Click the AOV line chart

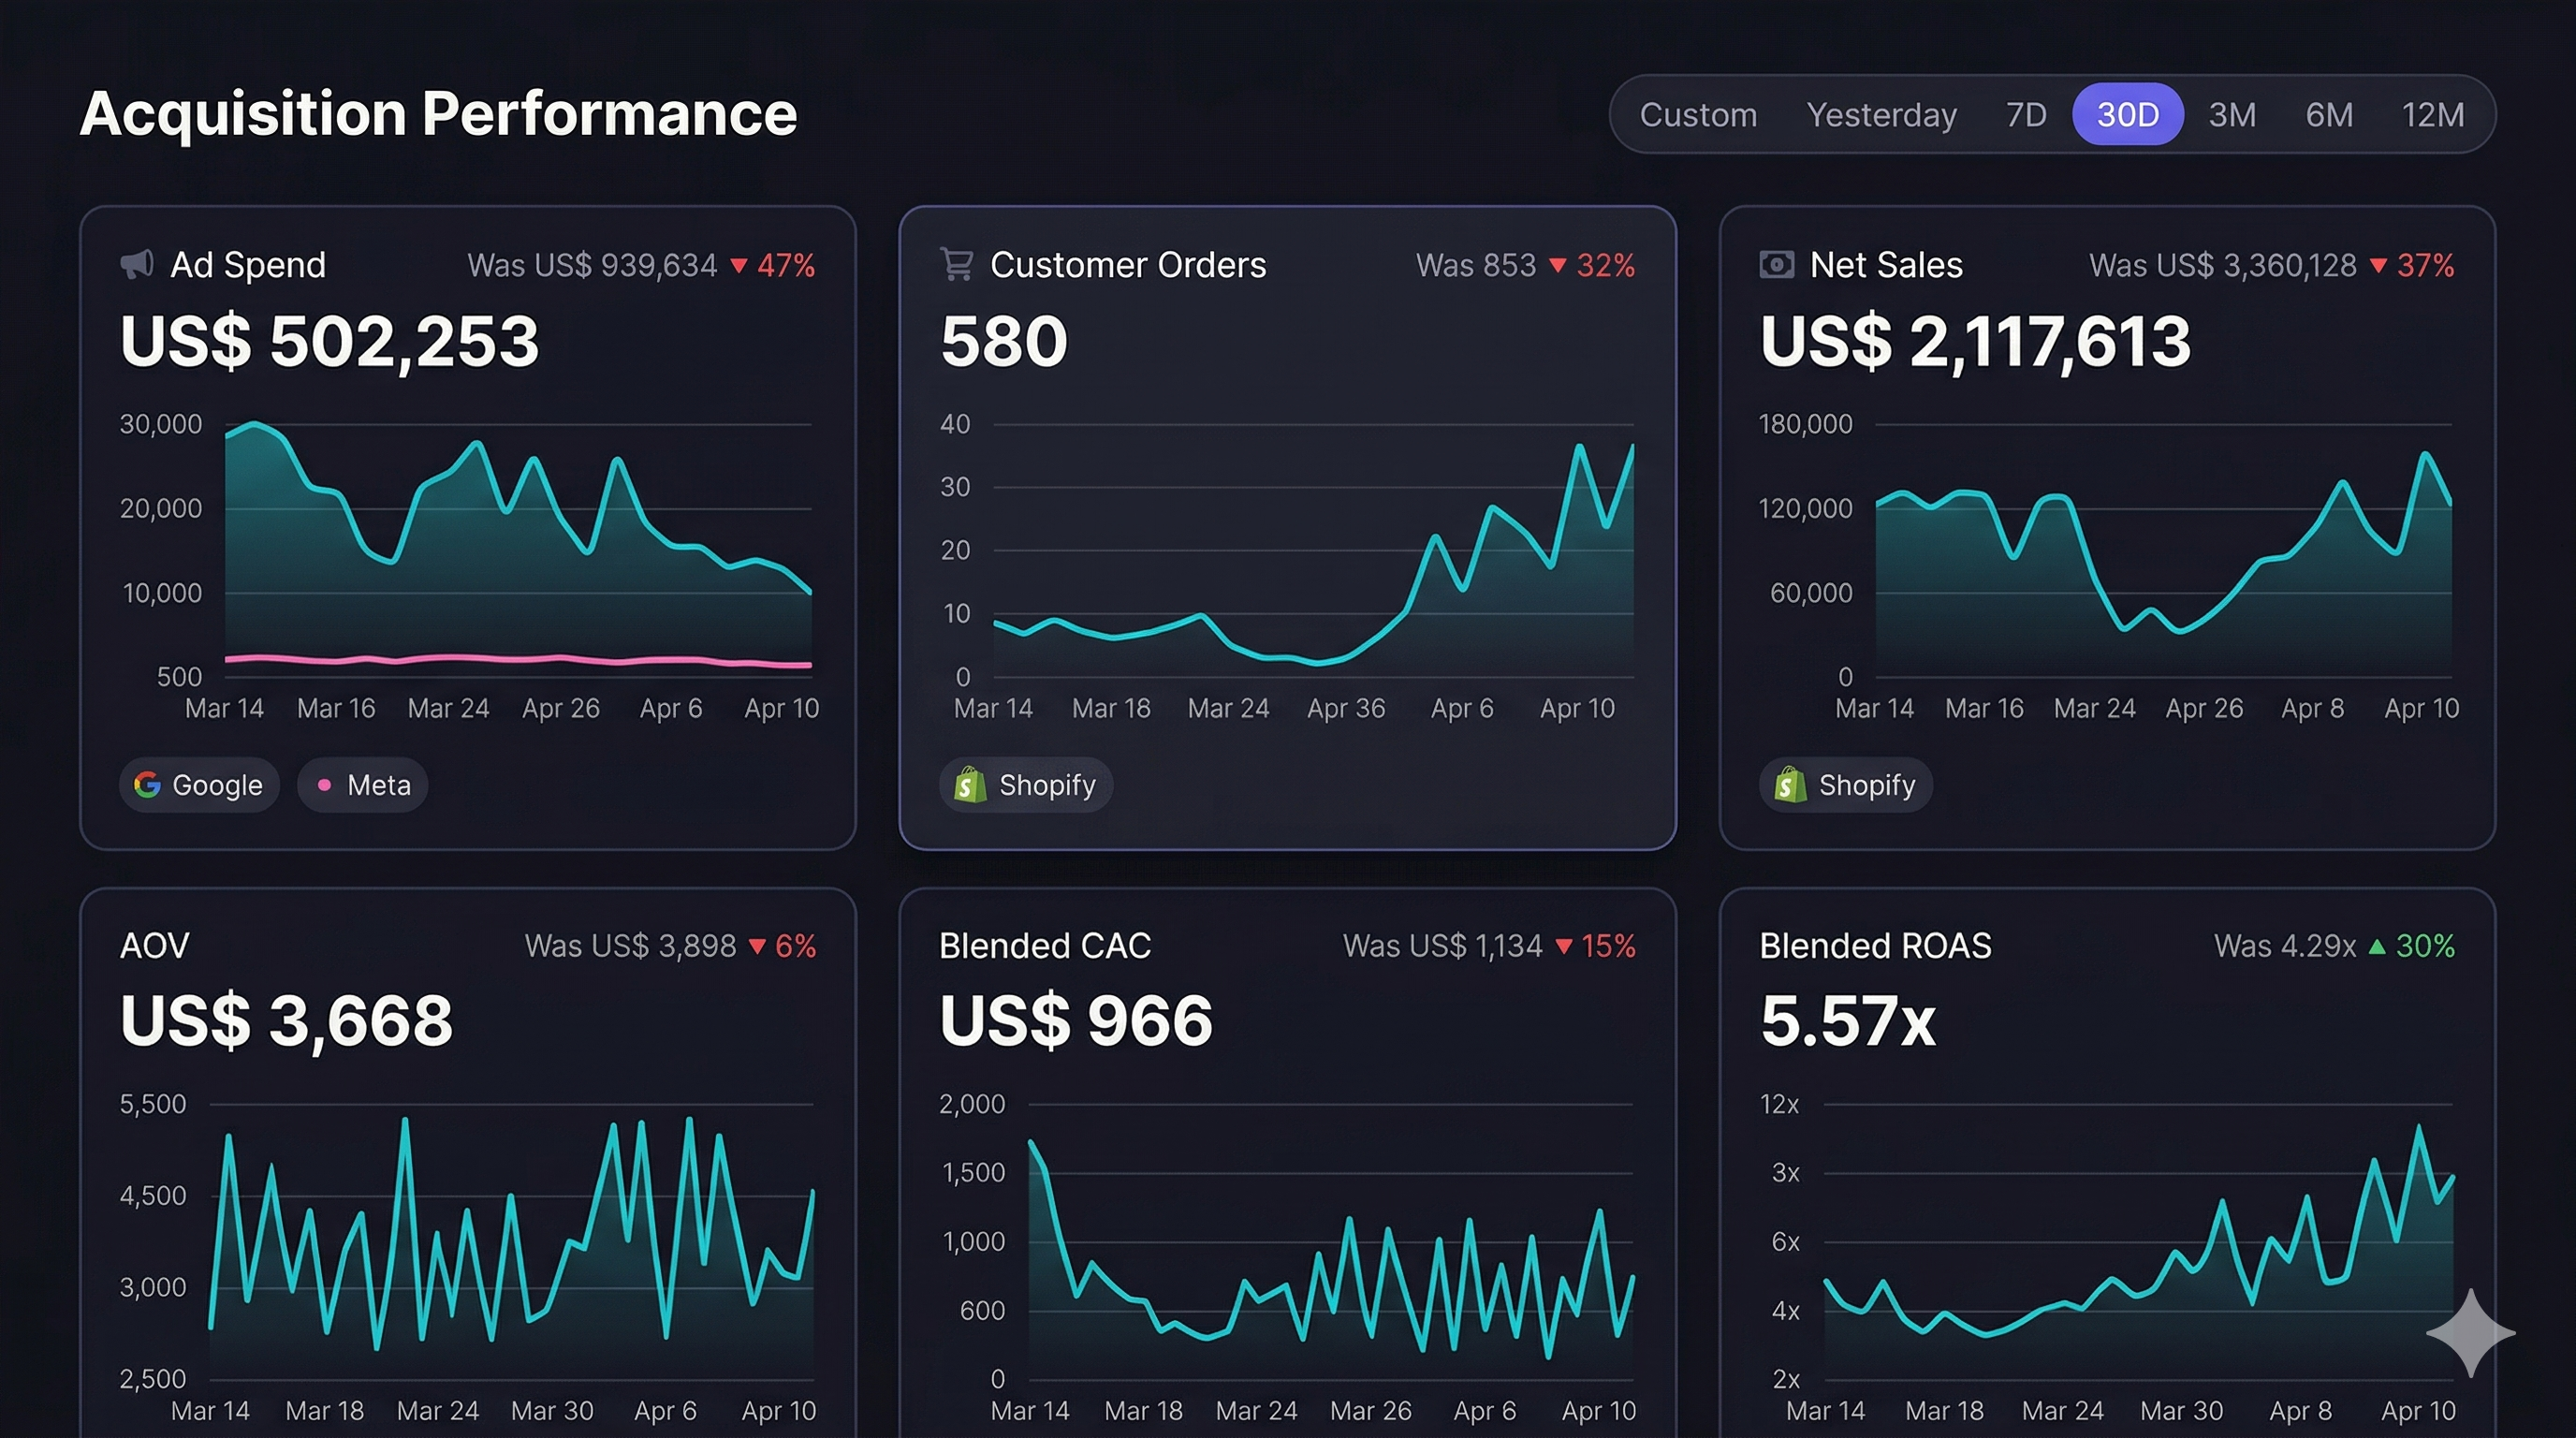coord(511,1240)
